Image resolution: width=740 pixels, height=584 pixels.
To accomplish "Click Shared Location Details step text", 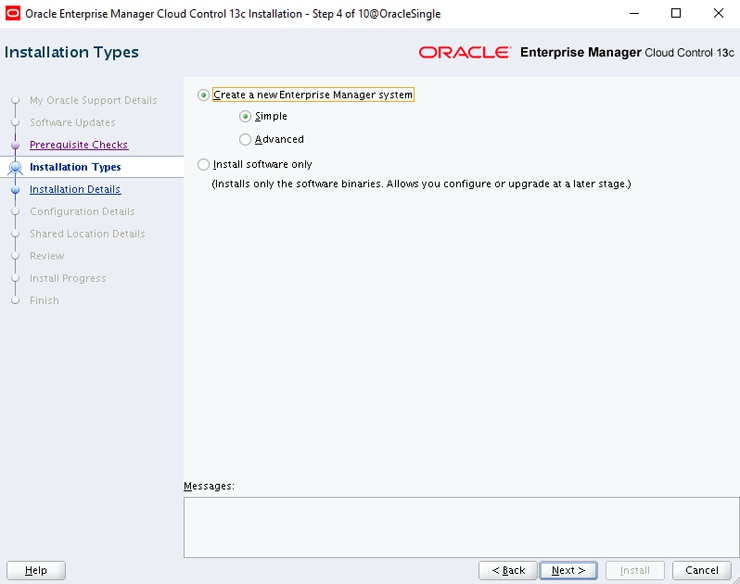I will point(87,233).
